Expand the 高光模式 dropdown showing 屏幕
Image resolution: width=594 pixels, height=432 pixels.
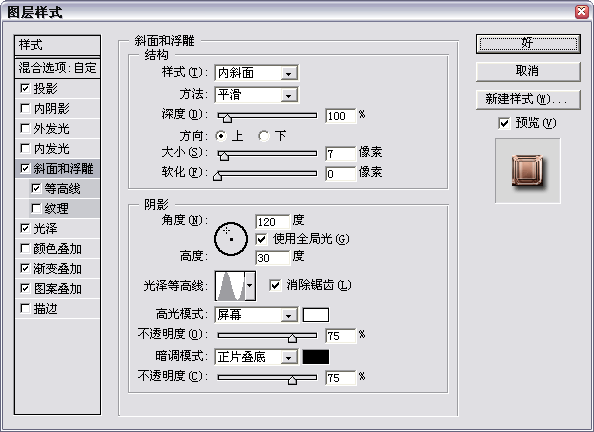256,315
